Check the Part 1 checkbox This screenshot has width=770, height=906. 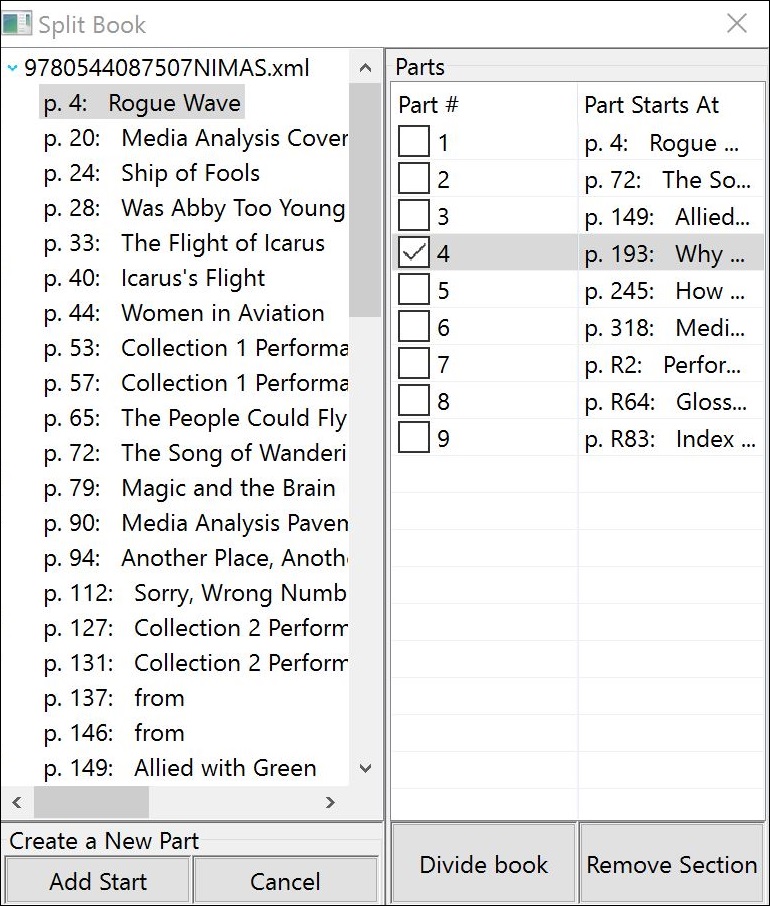[413, 143]
